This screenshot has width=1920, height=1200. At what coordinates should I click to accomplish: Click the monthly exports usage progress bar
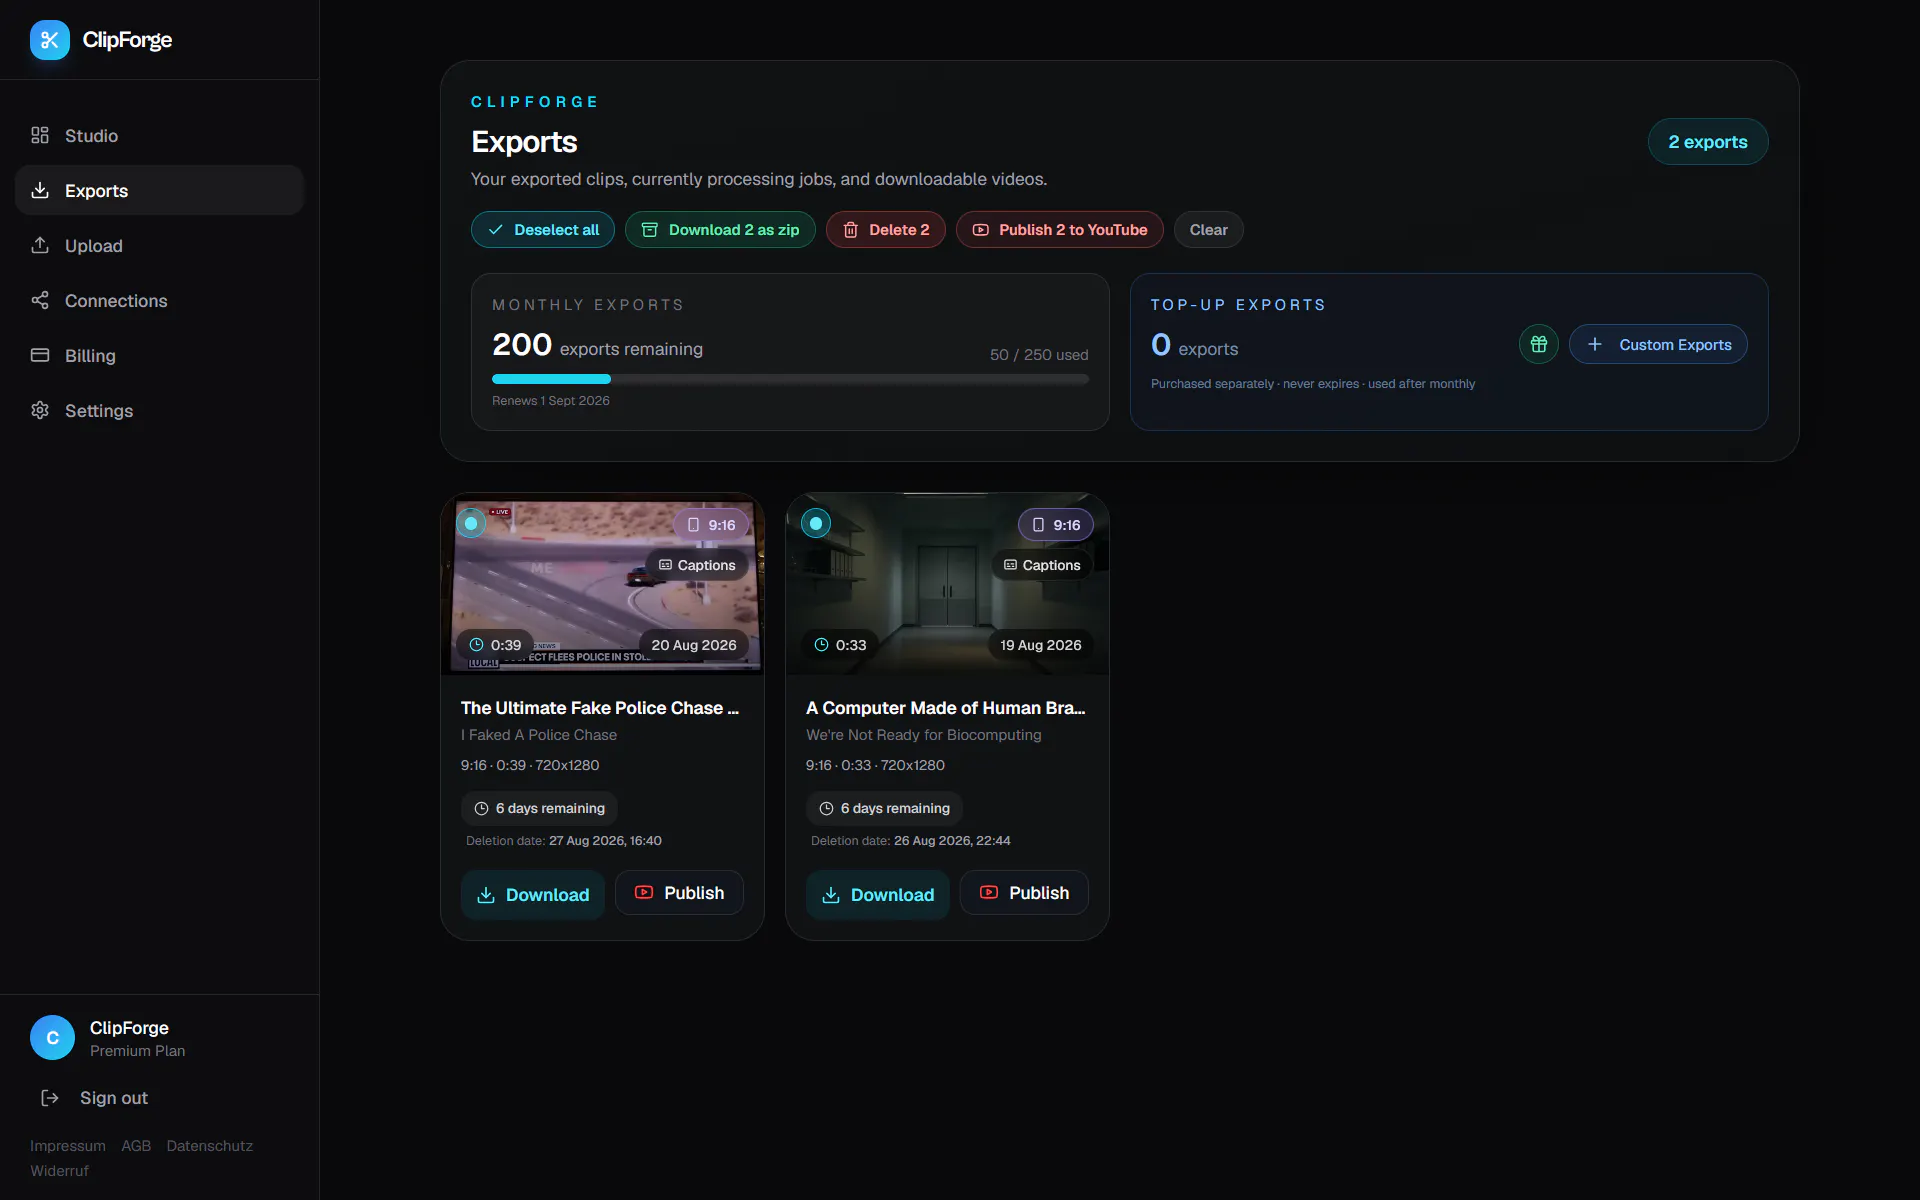790,379
